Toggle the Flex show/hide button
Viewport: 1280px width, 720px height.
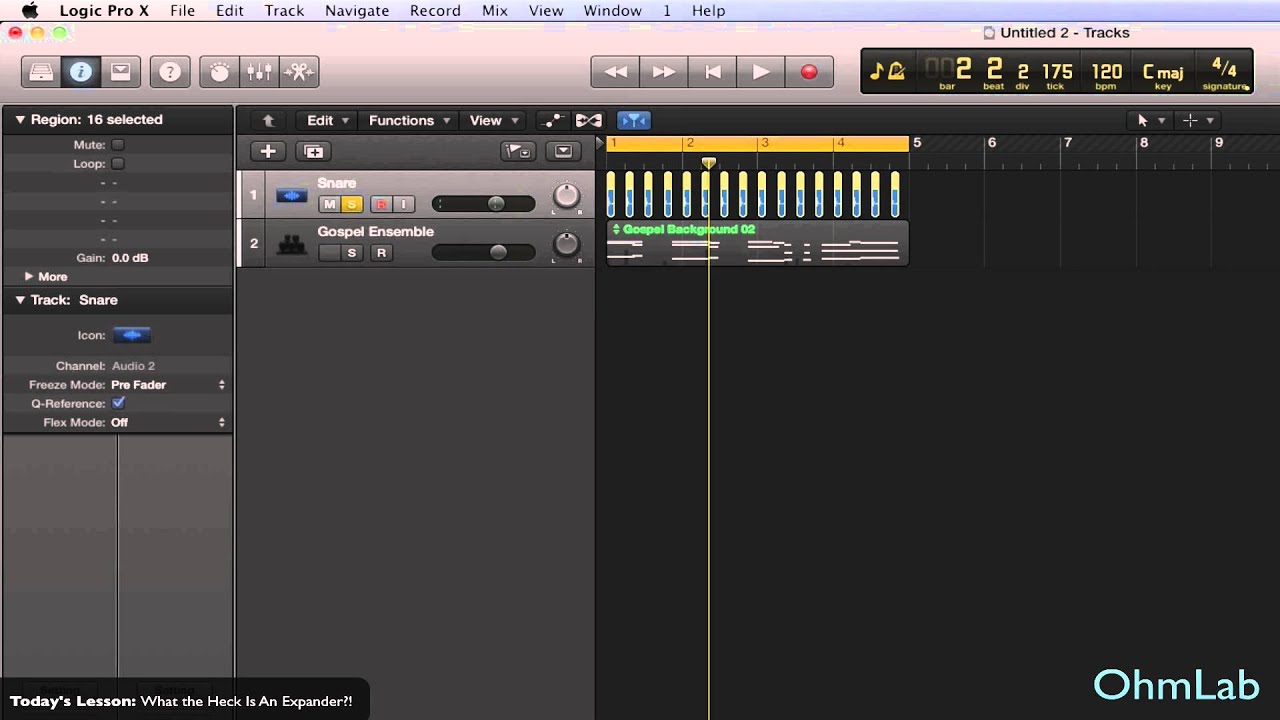588,120
